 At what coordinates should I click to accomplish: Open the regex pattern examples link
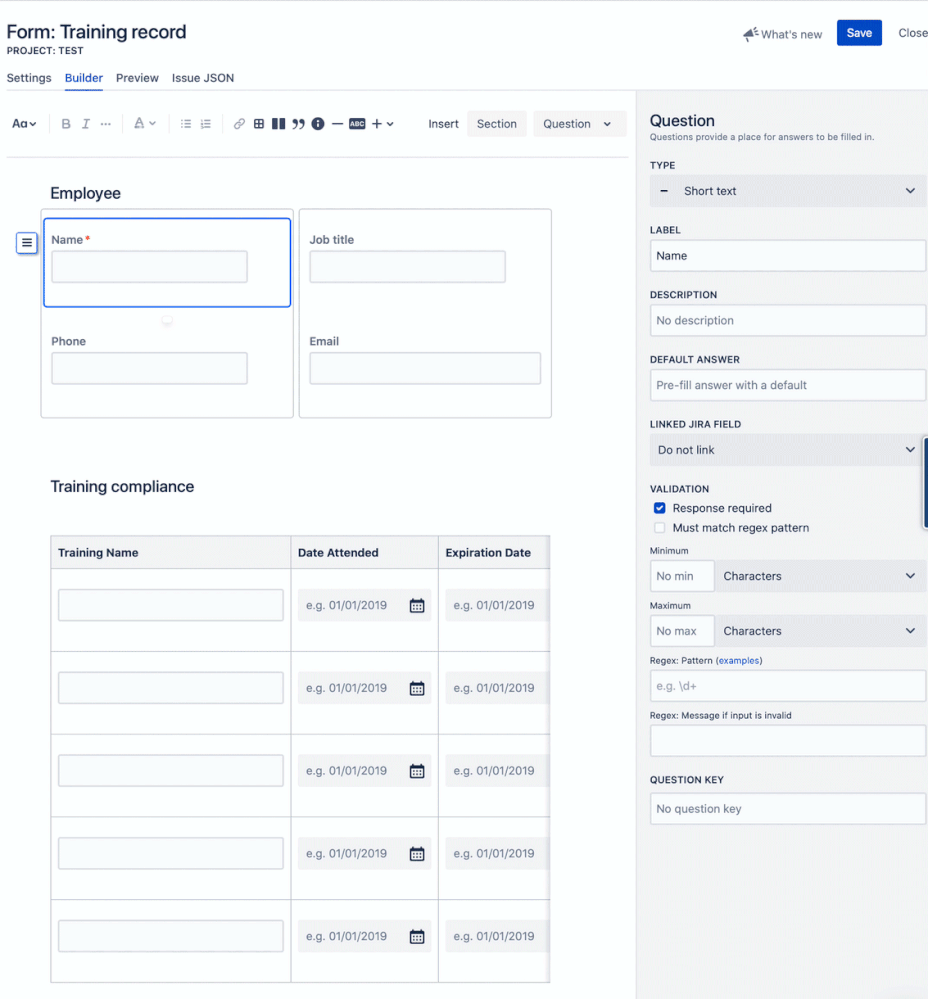coord(740,661)
